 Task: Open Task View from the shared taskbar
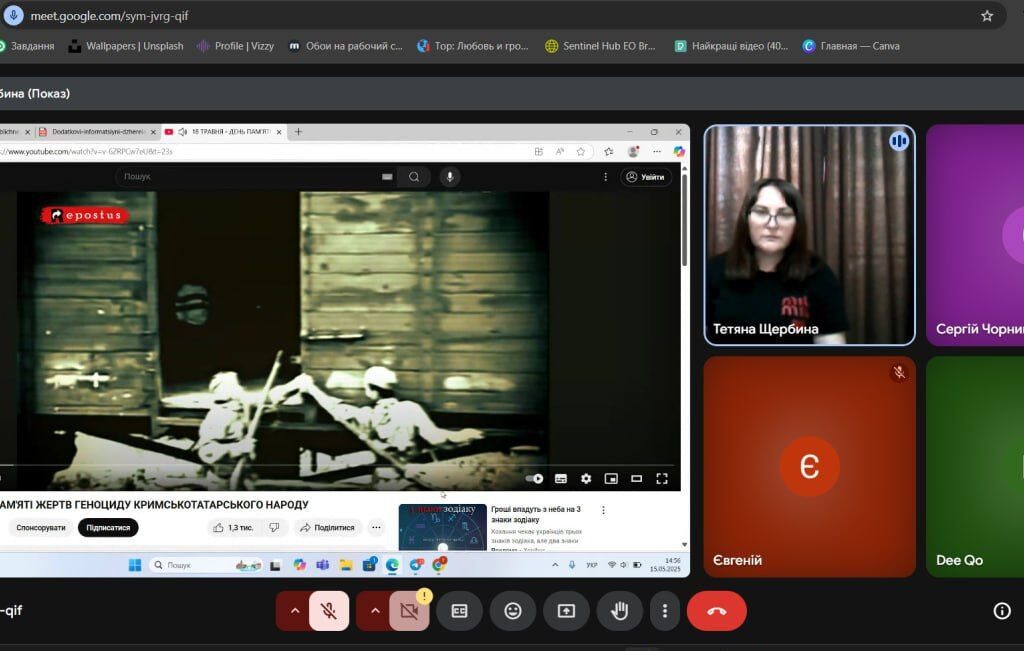(276, 565)
